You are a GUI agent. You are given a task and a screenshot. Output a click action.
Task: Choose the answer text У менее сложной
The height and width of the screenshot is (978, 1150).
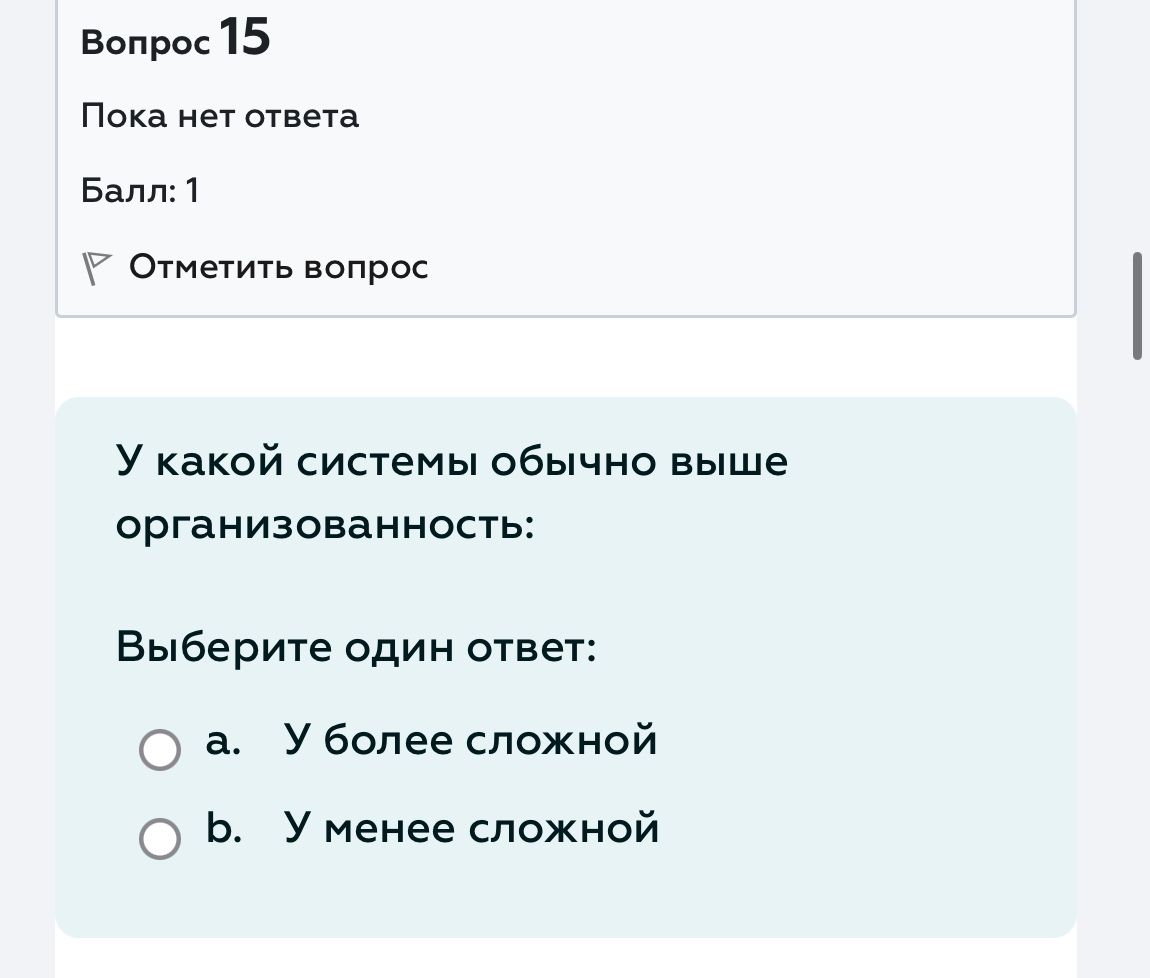472,828
